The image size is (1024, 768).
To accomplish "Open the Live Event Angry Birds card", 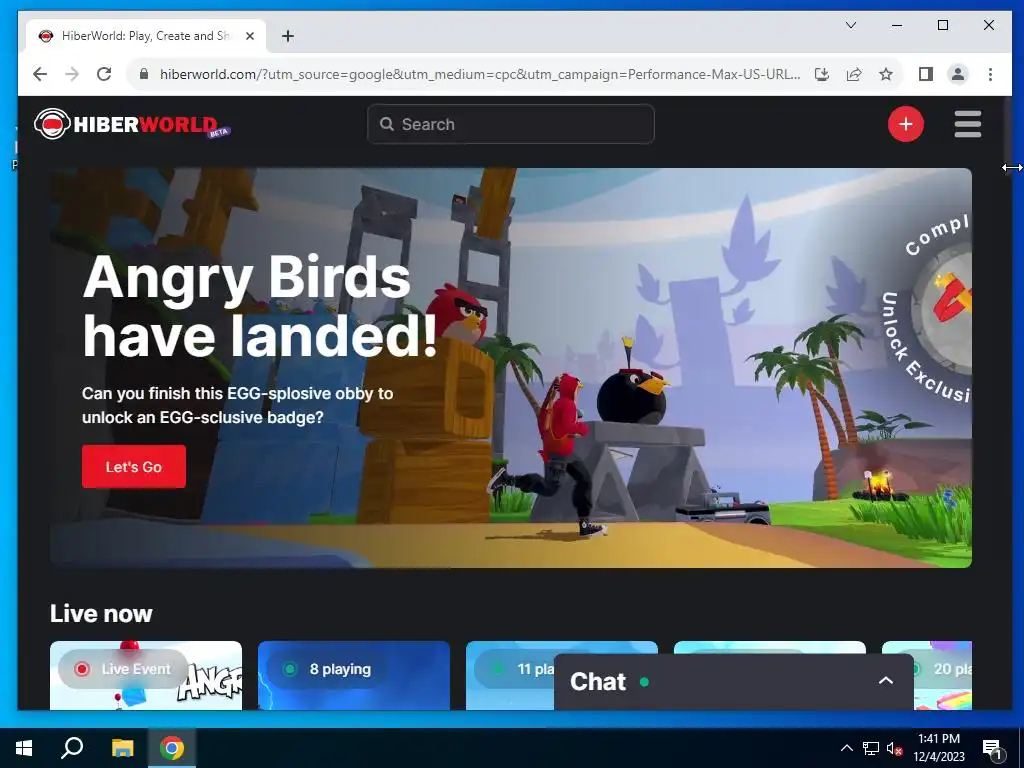I will pos(146,675).
